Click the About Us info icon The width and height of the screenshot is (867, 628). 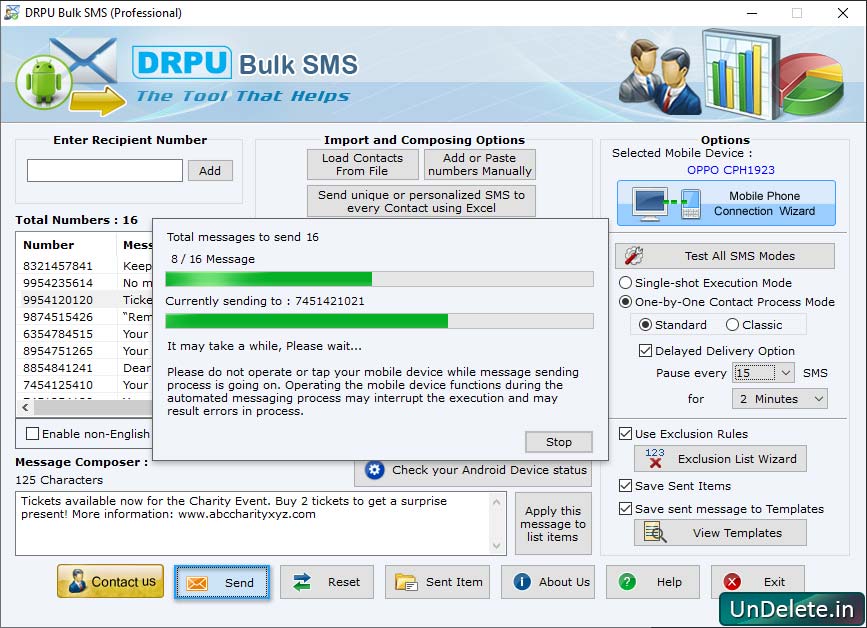point(522,582)
